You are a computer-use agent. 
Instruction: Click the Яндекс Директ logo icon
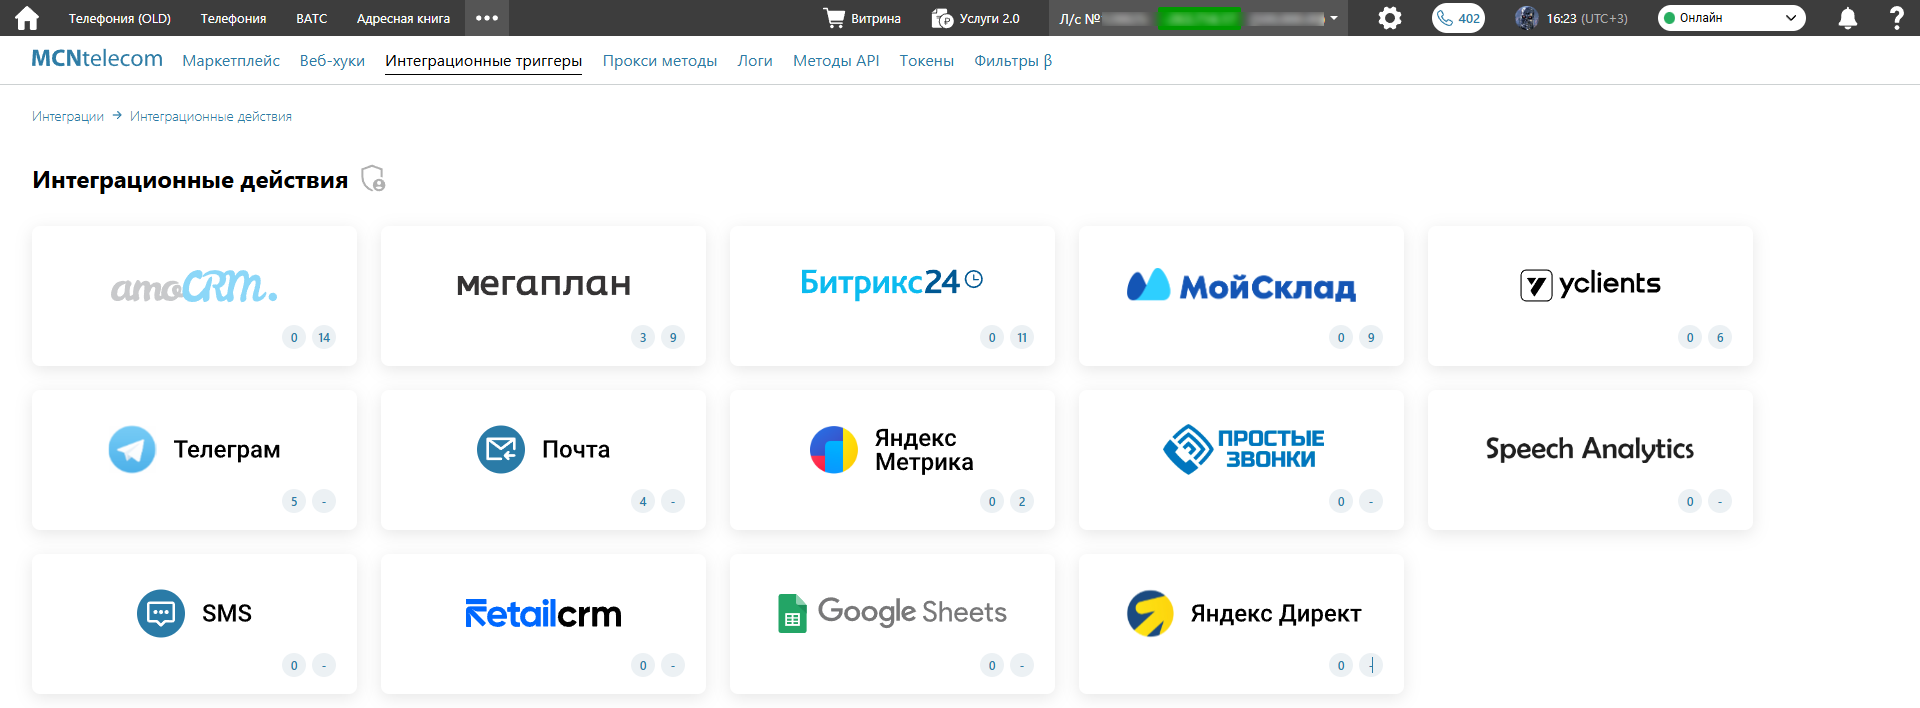[1151, 613]
